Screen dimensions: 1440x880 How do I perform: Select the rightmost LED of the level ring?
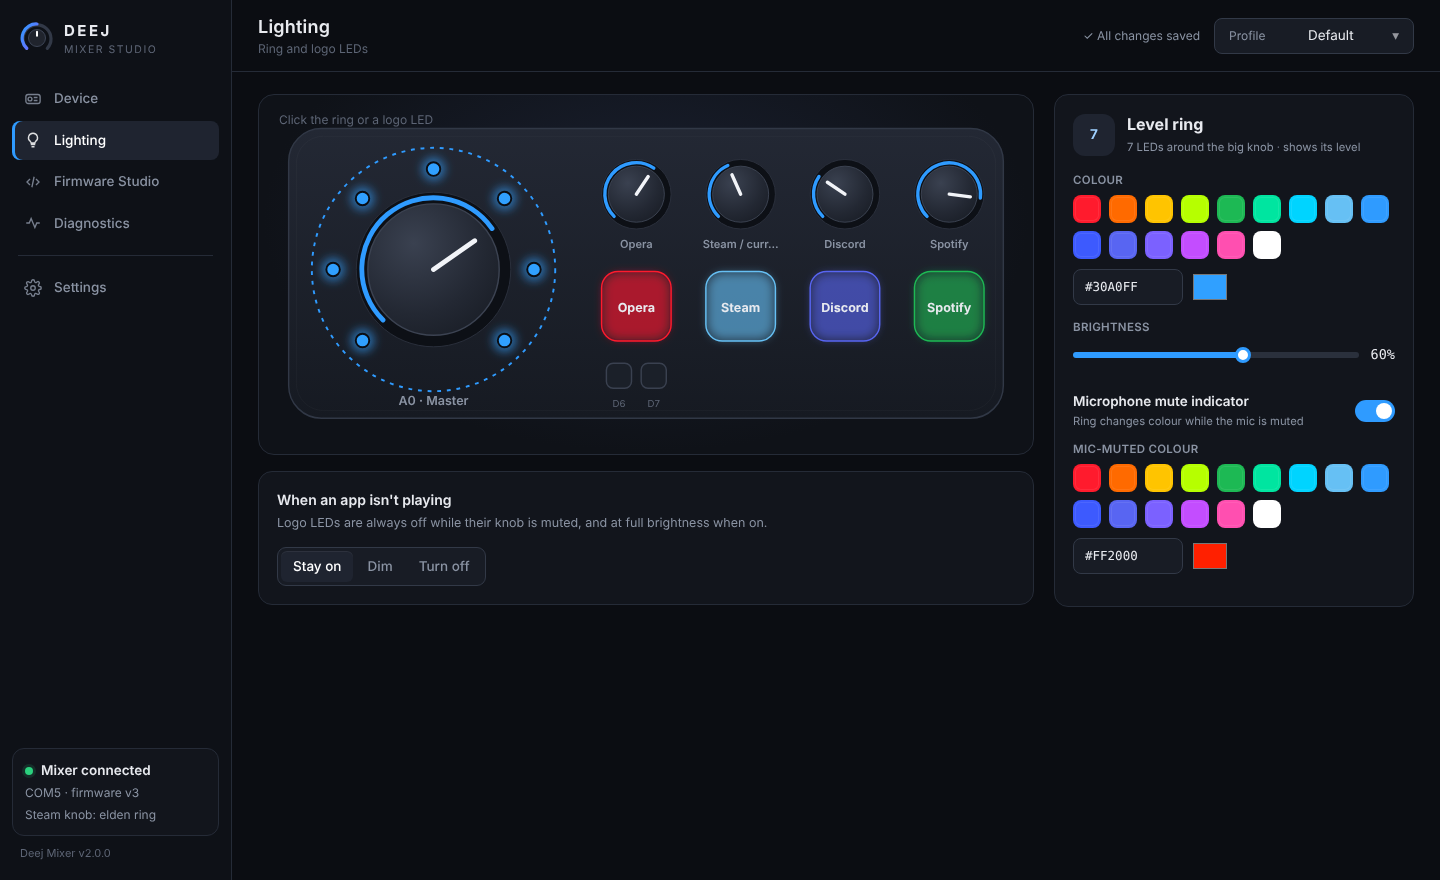click(x=534, y=269)
